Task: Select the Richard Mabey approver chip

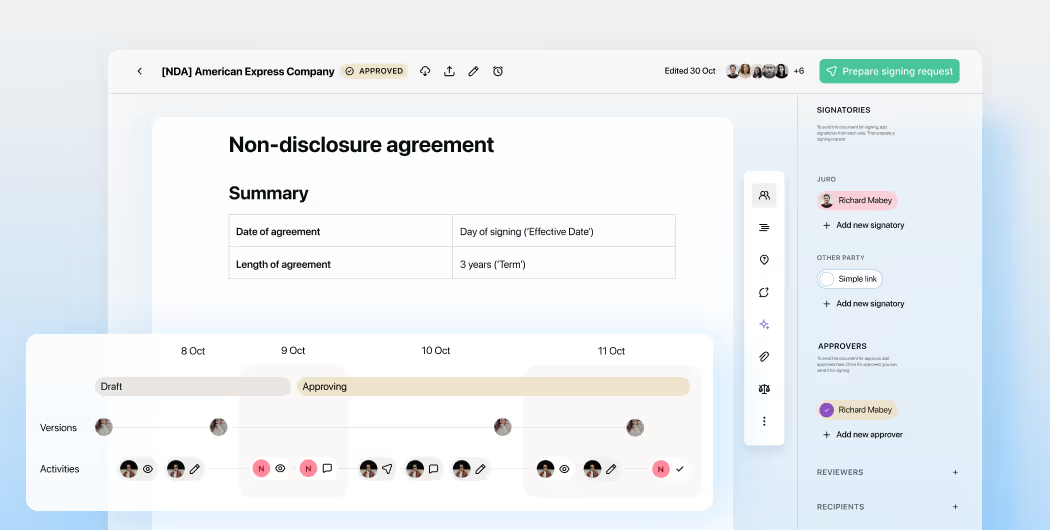Action: [x=857, y=409]
